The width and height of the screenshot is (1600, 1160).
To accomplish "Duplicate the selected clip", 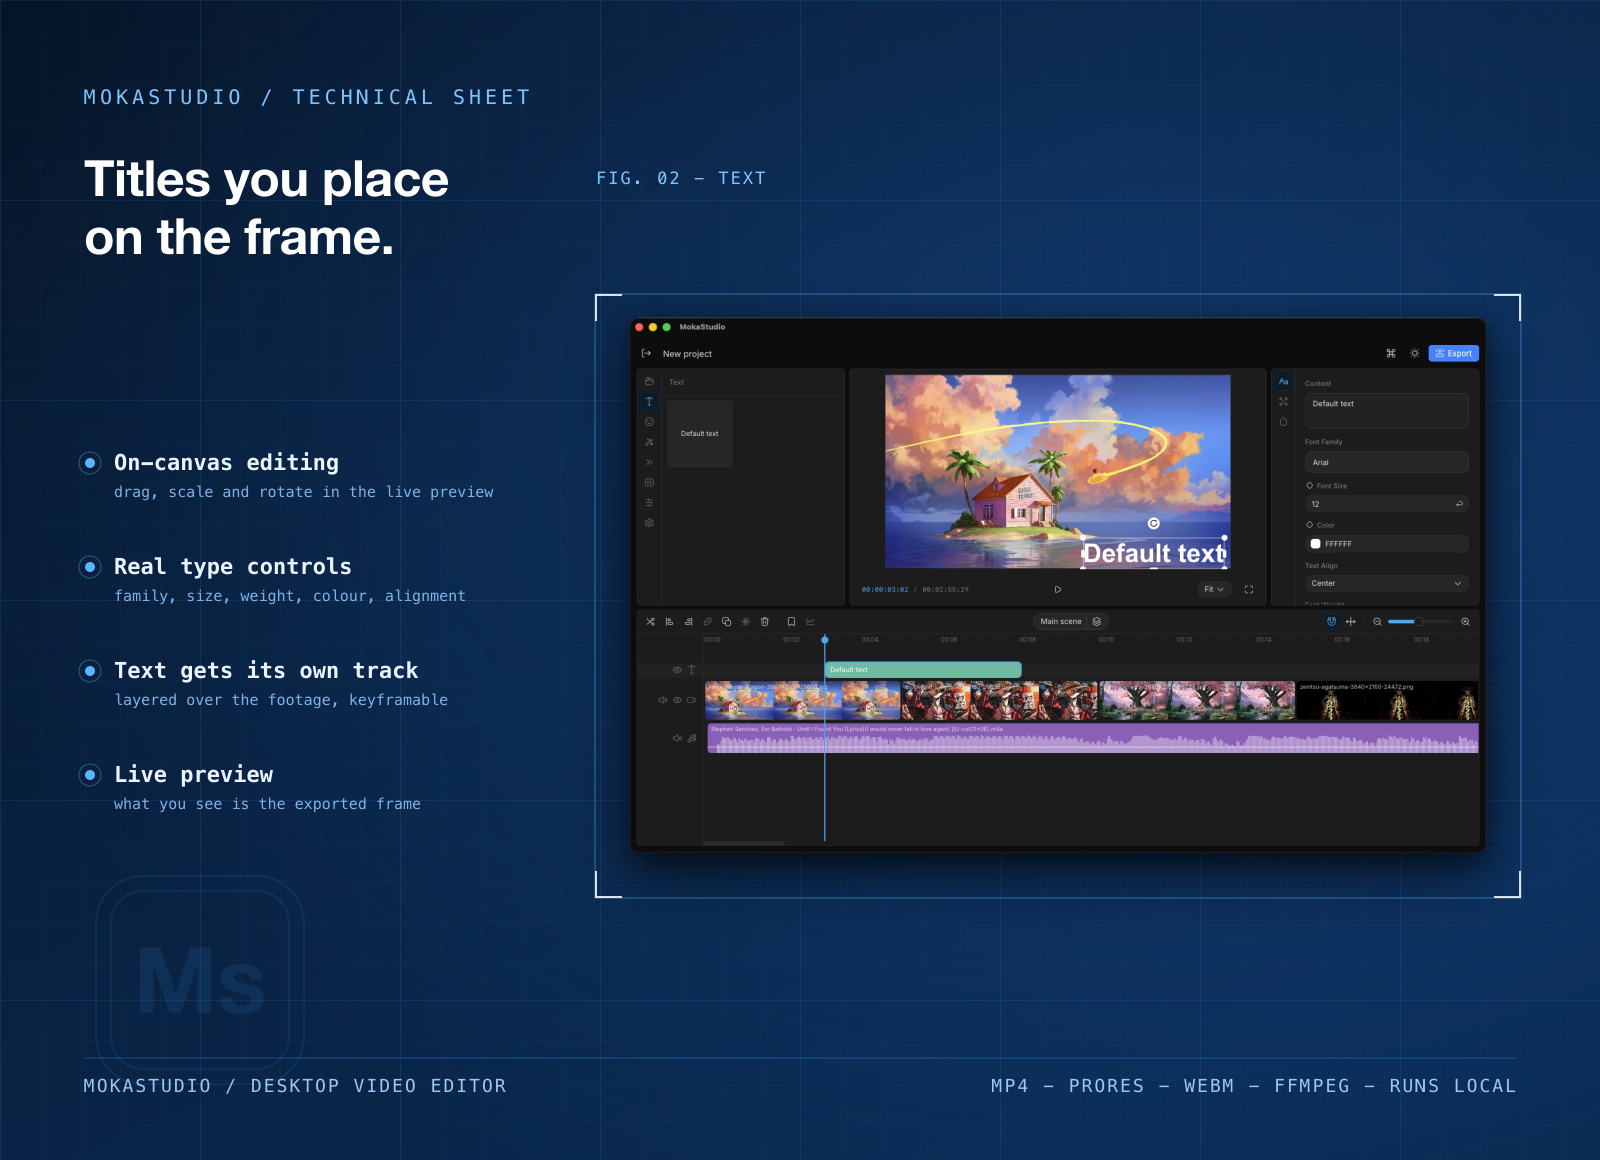I will [x=726, y=621].
